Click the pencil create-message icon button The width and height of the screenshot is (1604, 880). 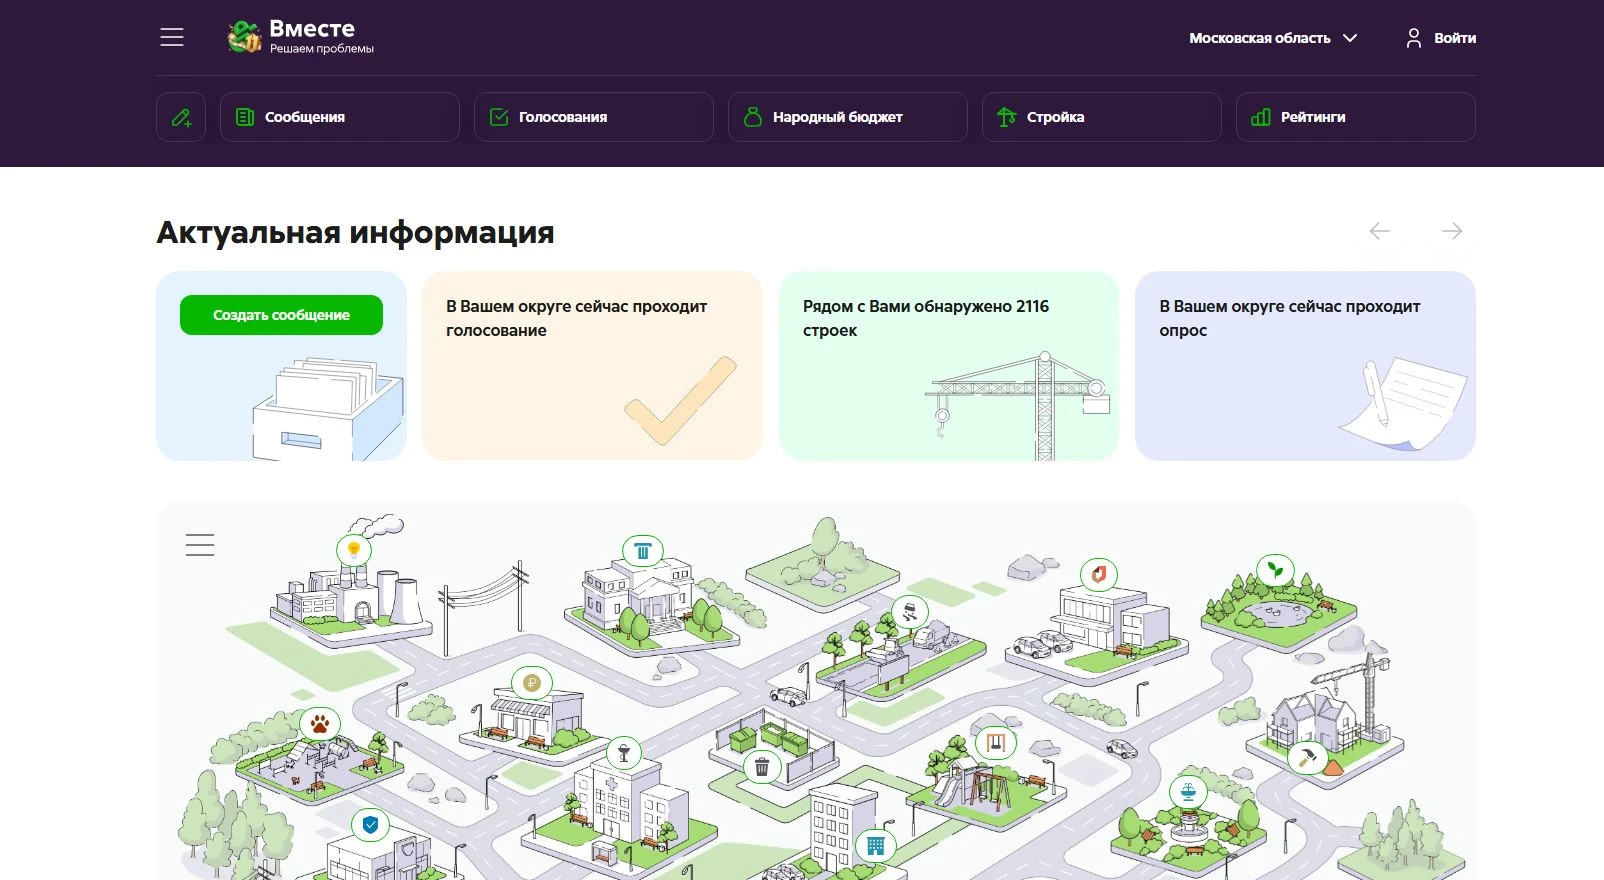[181, 117]
